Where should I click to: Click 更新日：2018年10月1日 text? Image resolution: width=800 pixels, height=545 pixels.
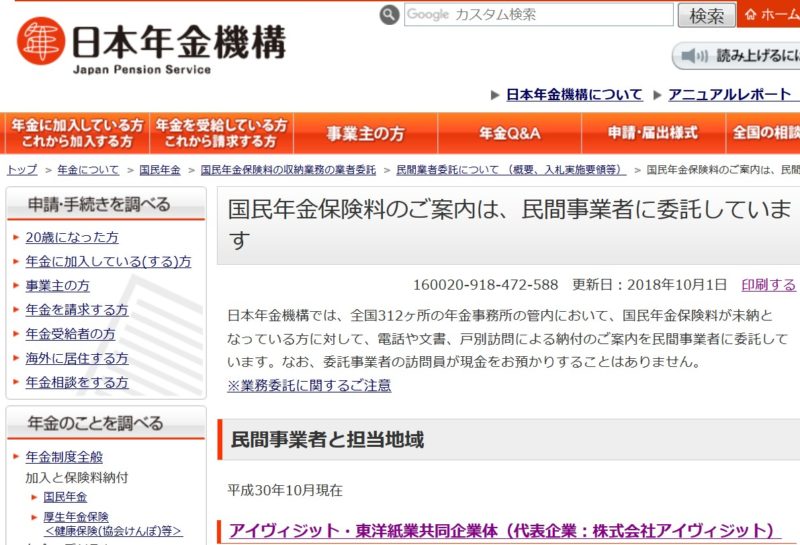[x=649, y=285]
